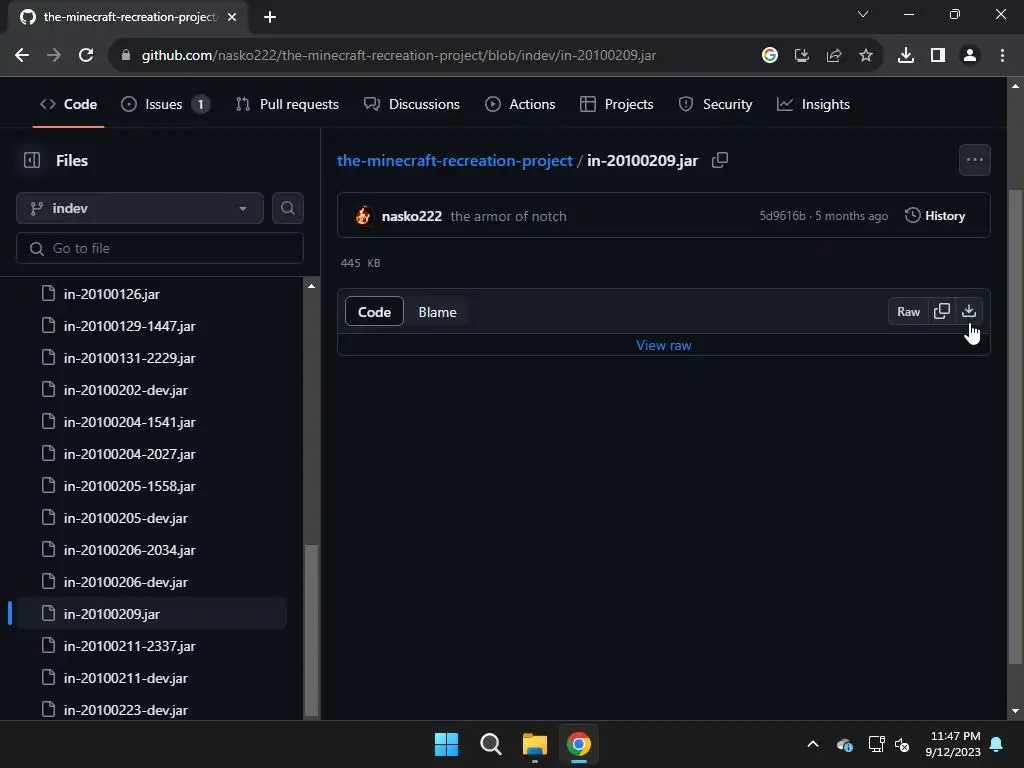Share this page icon in address bar
Viewport: 1024px width, 768px height.
click(x=834, y=56)
